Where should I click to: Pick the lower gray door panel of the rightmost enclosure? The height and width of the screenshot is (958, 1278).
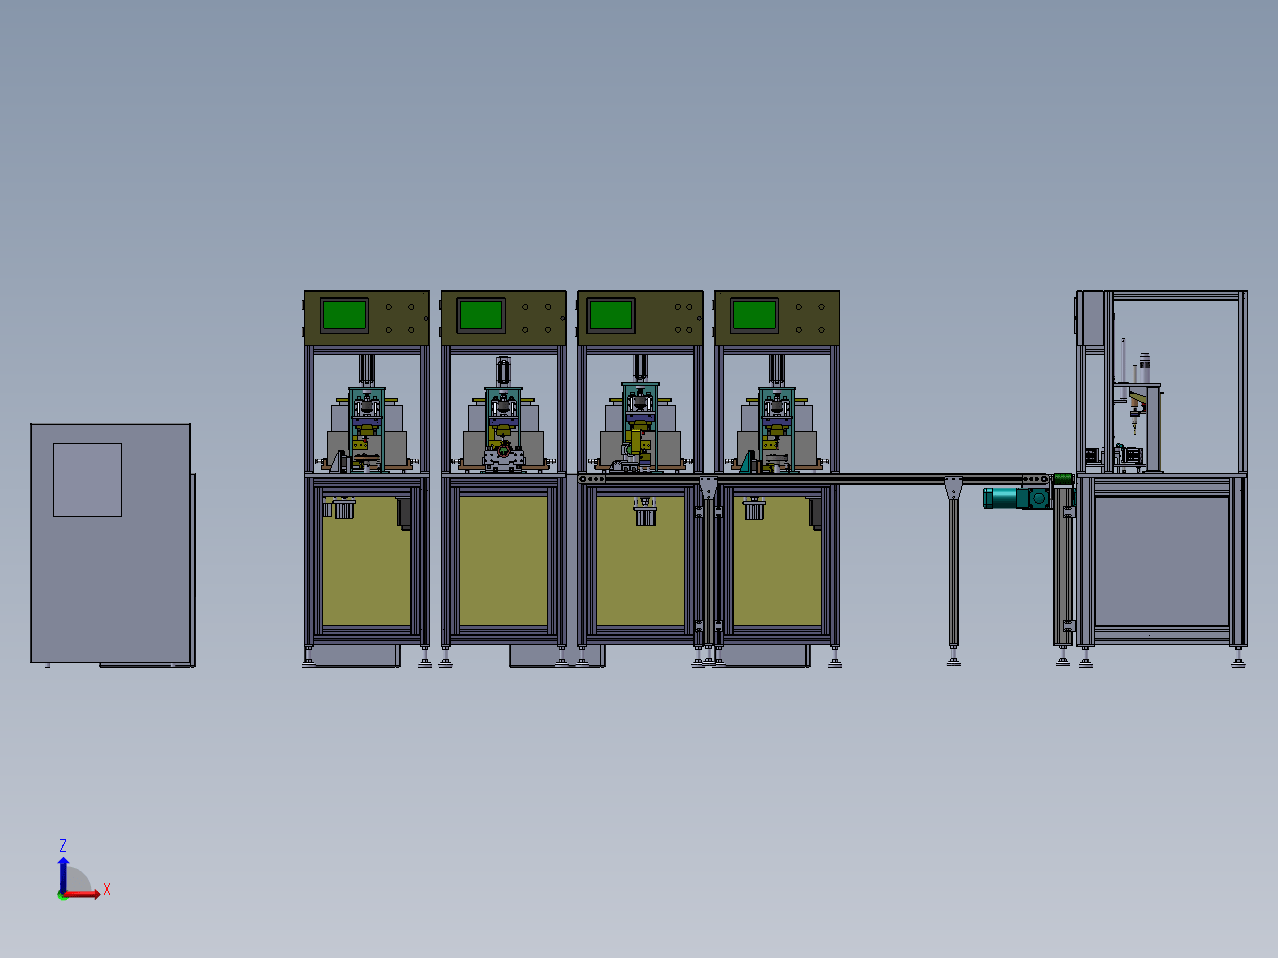(x=1161, y=561)
